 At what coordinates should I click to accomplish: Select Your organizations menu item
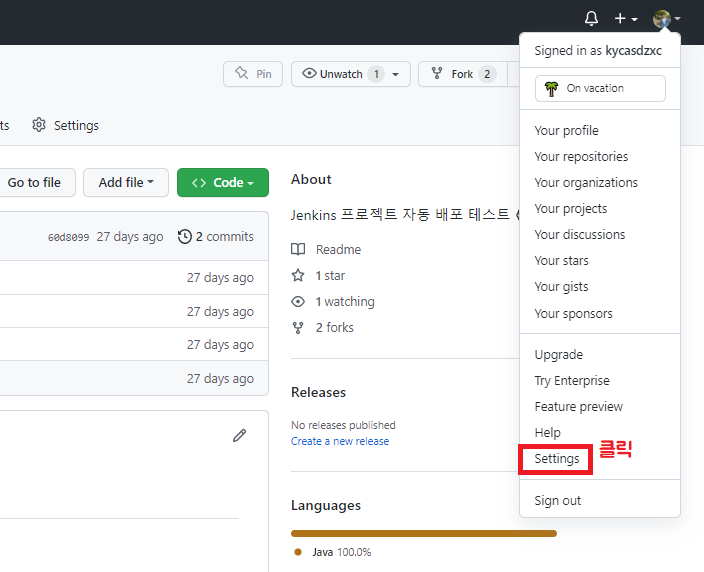point(586,183)
